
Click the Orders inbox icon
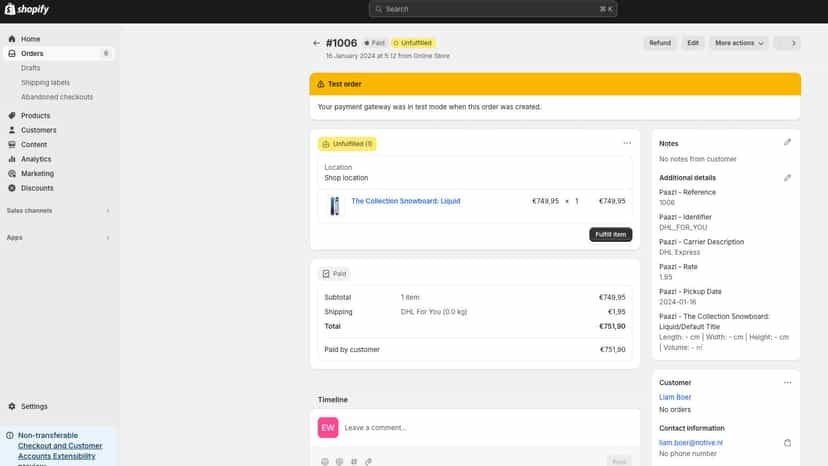(12, 53)
